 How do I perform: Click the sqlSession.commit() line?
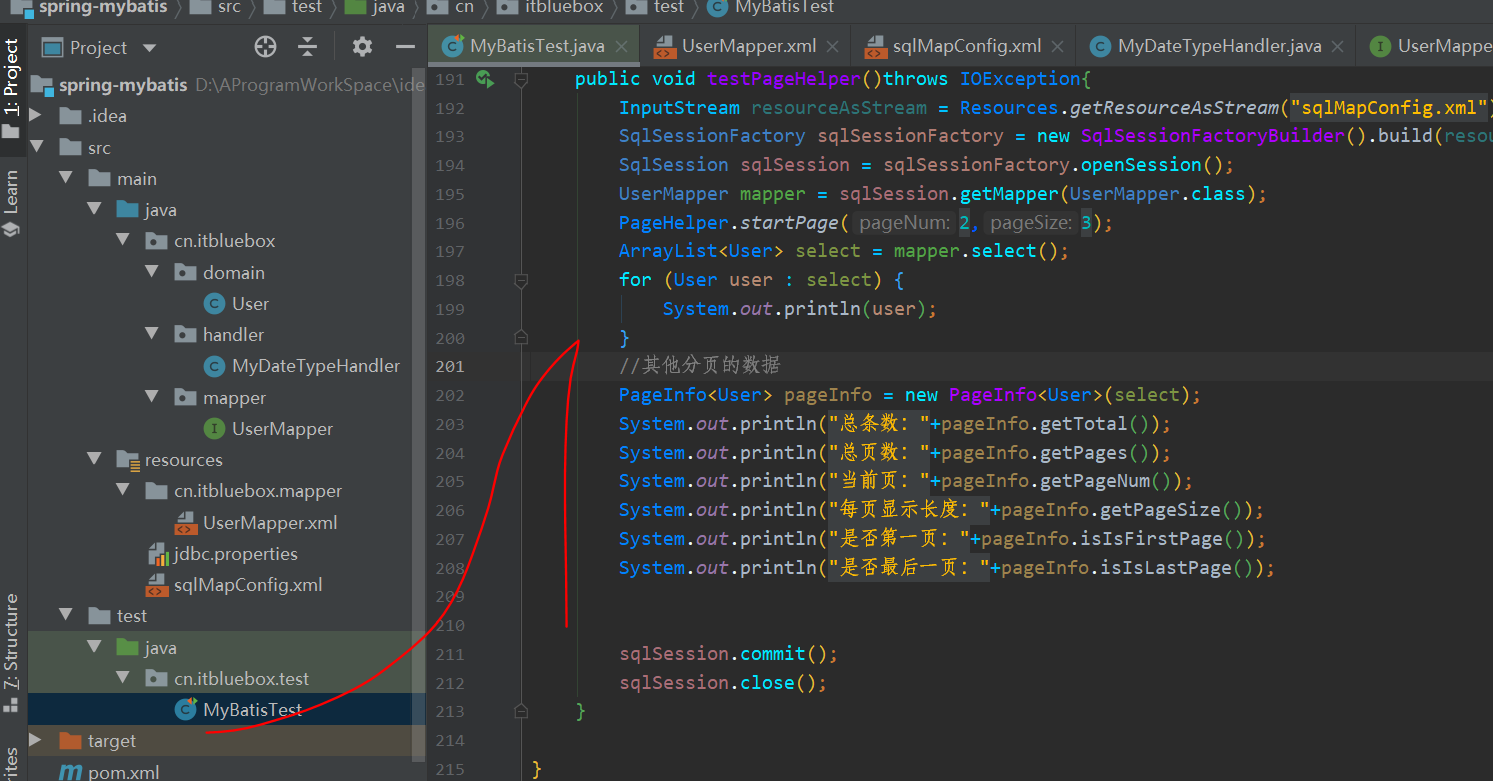(729, 653)
